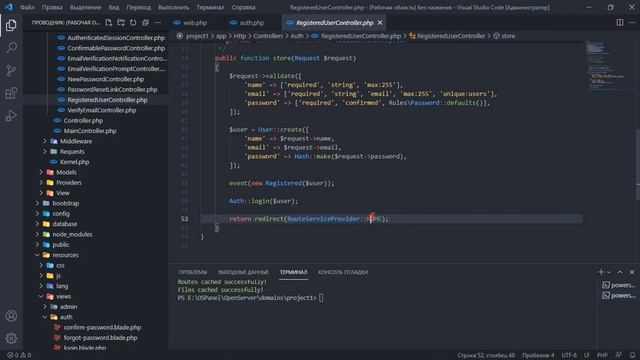Open the Source Control view

[x=11, y=70]
